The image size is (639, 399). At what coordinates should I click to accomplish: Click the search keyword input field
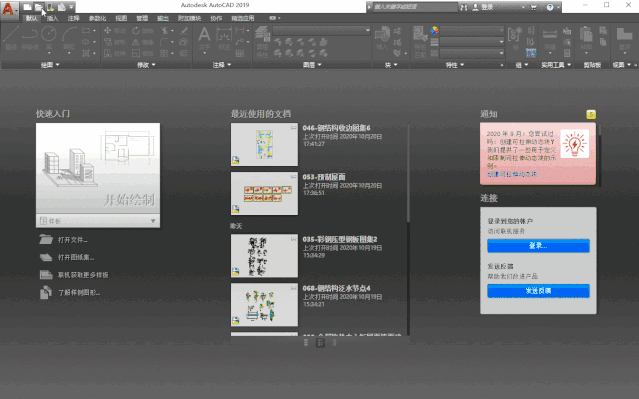(x=415, y=7)
